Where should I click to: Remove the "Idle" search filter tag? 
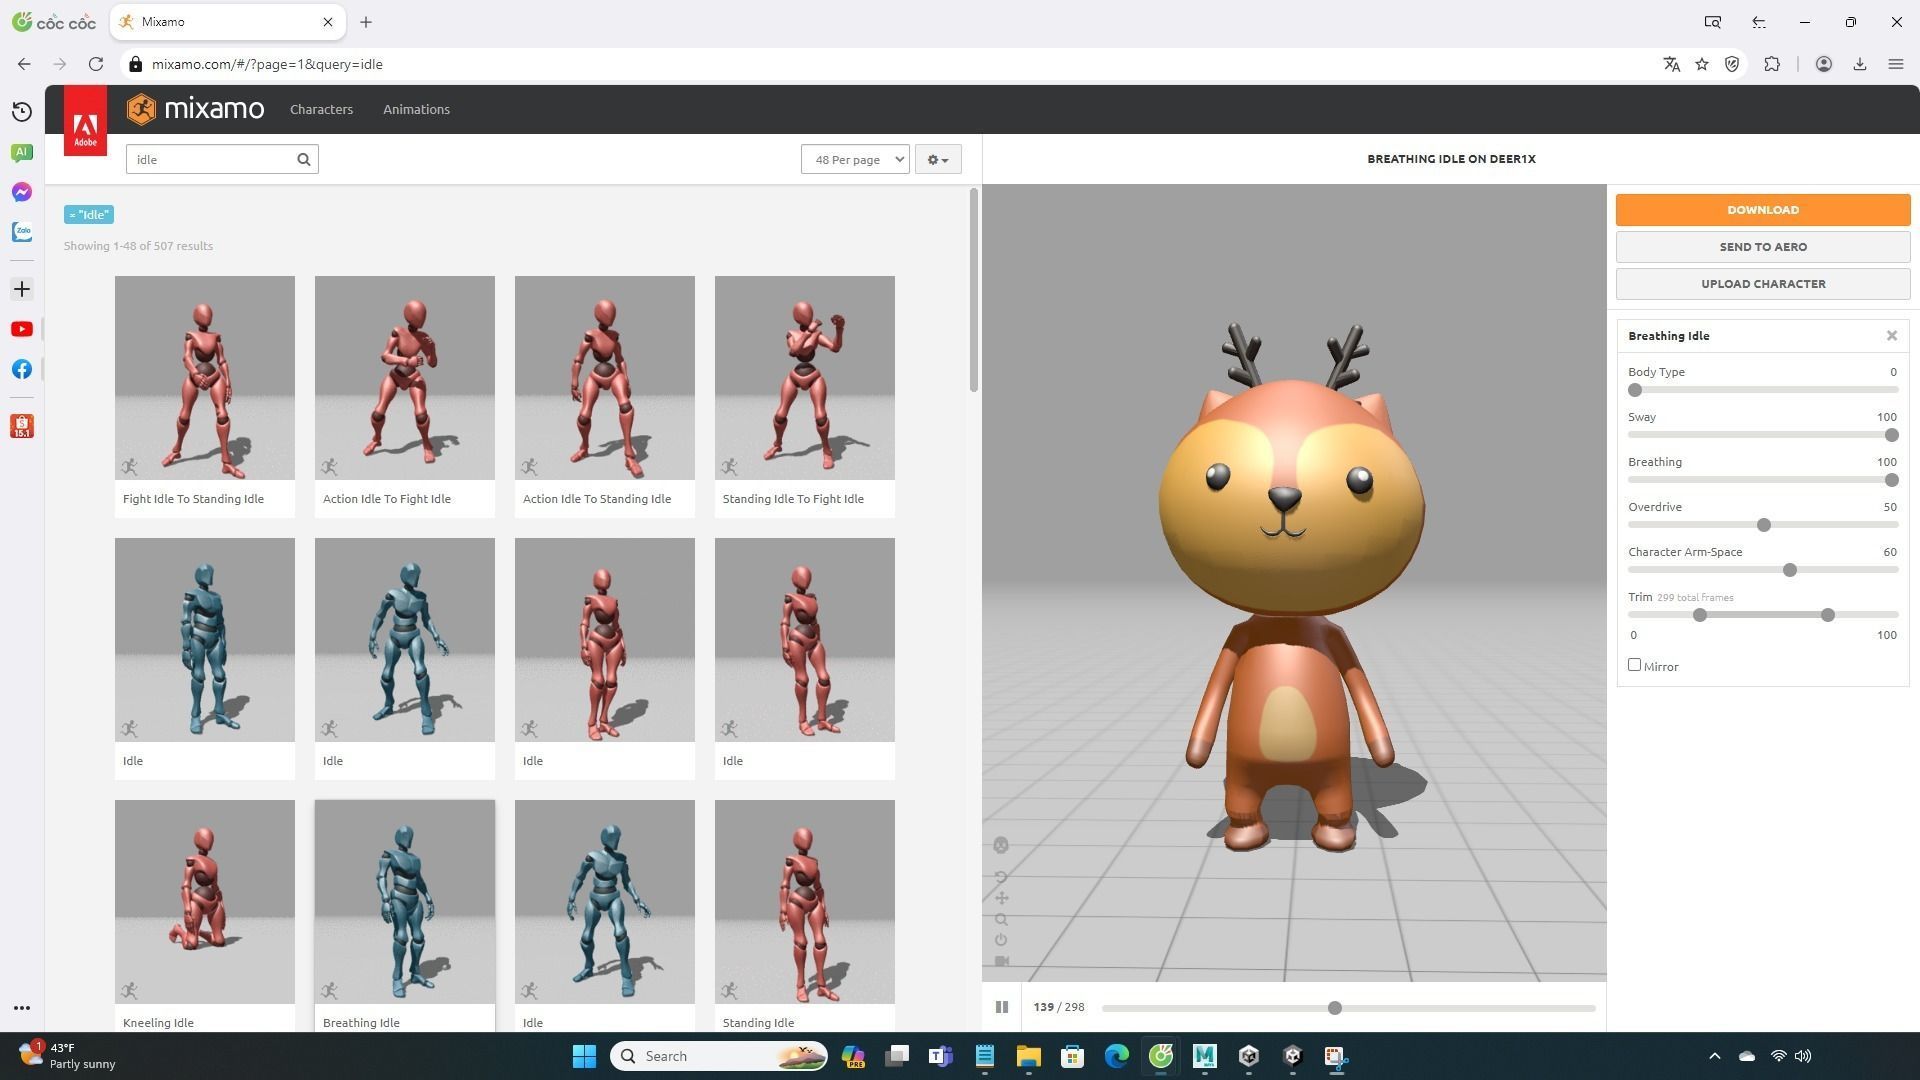89,215
